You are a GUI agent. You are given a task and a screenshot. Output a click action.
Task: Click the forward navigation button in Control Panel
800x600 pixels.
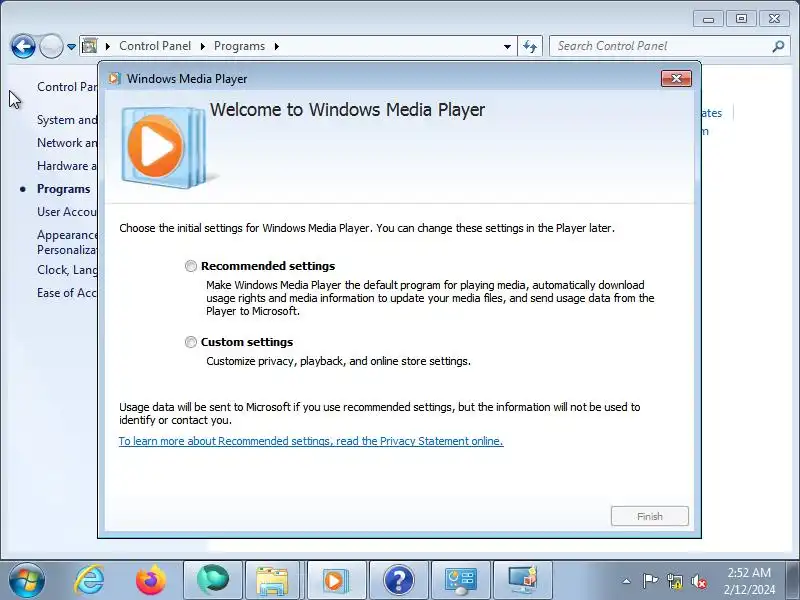[51, 46]
